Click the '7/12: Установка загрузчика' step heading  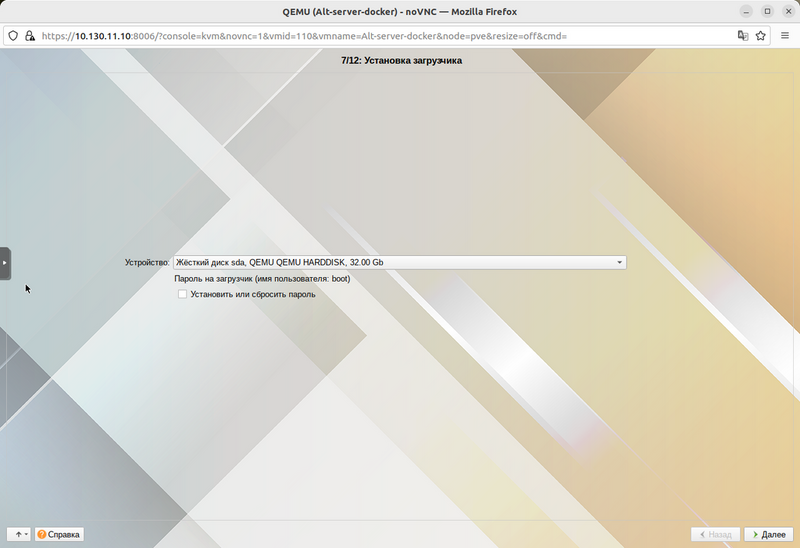(x=401, y=61)
